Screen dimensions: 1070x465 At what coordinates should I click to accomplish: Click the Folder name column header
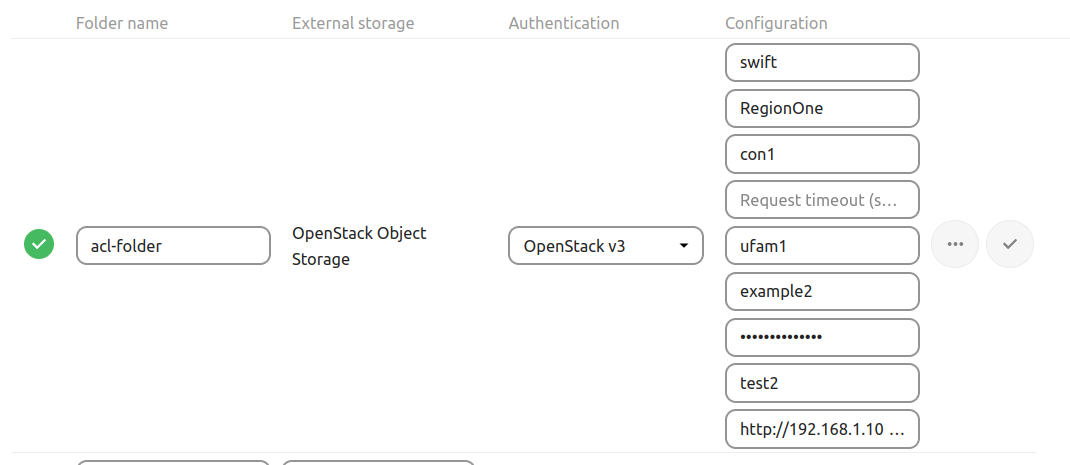click(122, 23)
